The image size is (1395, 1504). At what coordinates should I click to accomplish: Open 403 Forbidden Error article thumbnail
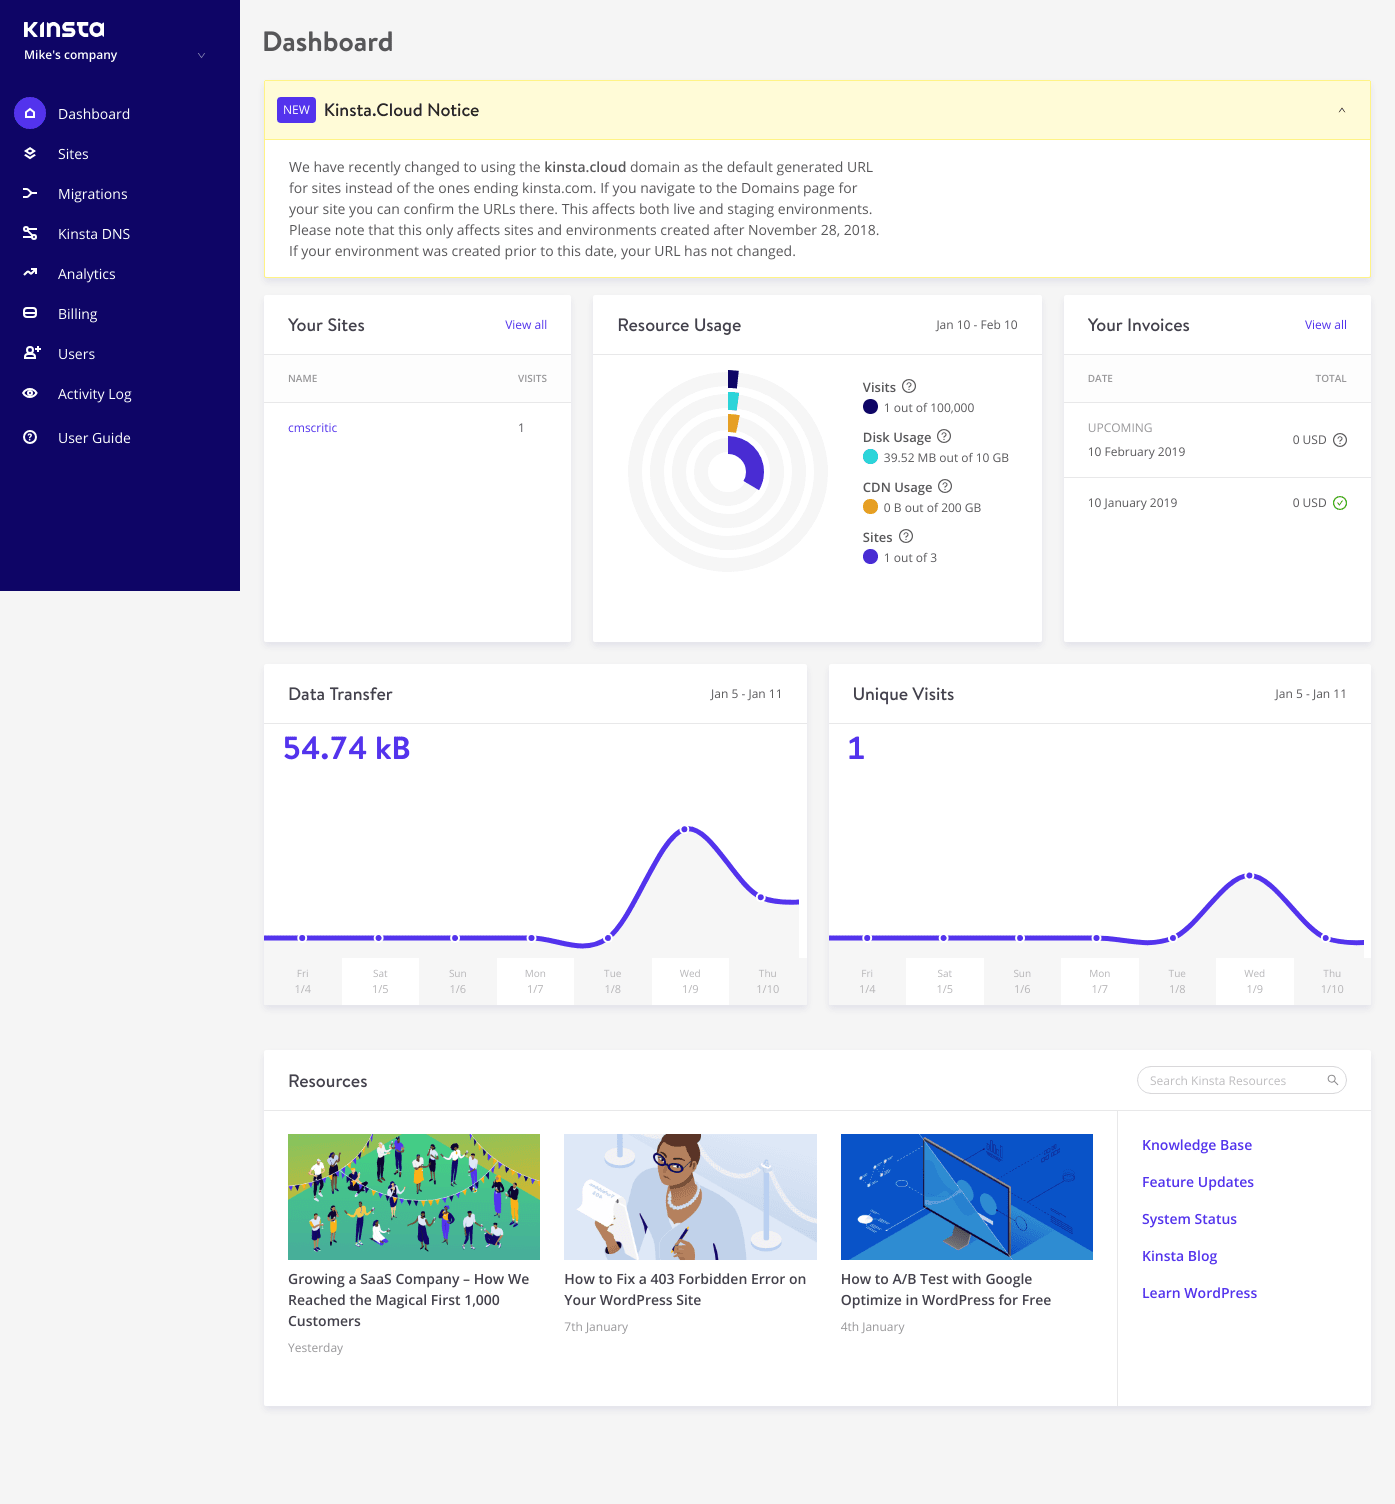click(x=690, y=1197)
